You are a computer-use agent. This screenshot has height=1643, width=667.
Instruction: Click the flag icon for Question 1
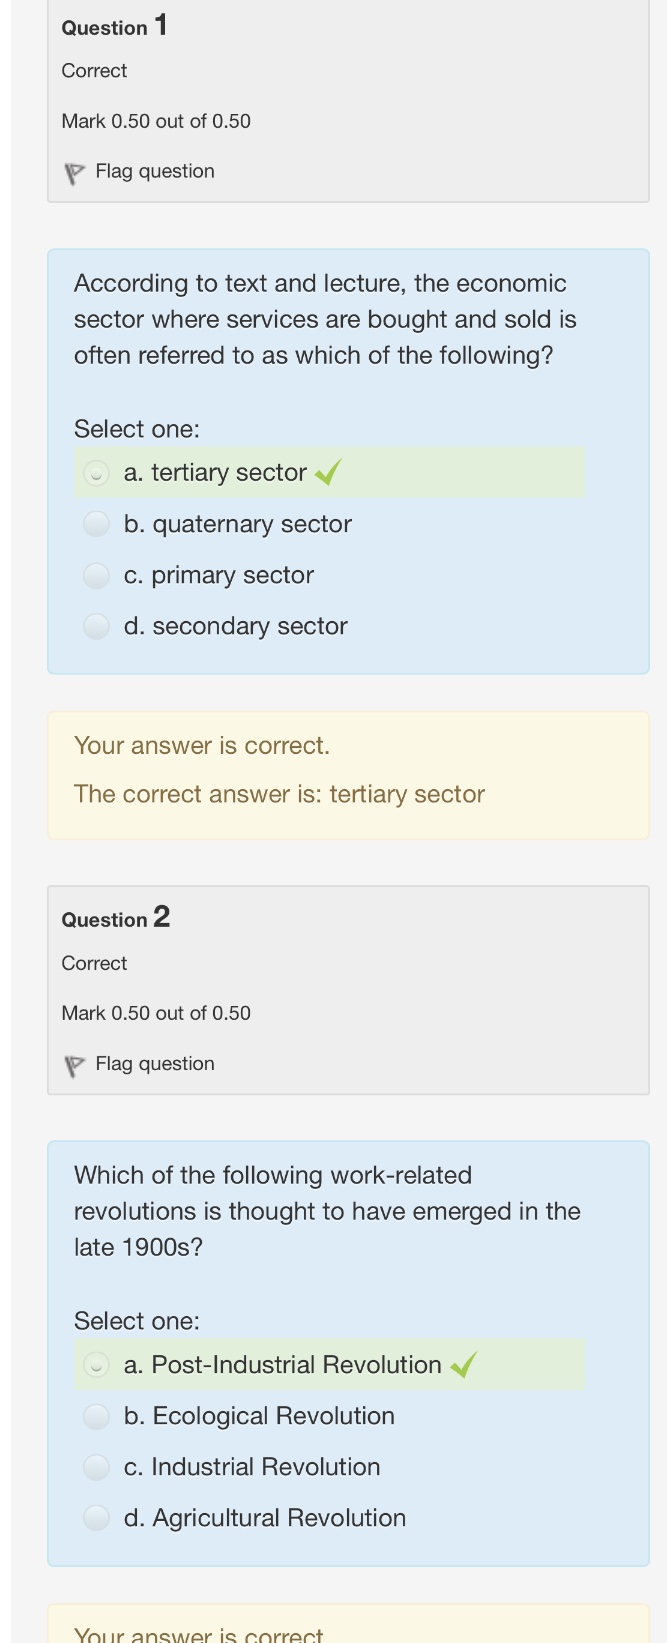pyautogui.click(x=74, y=173)
